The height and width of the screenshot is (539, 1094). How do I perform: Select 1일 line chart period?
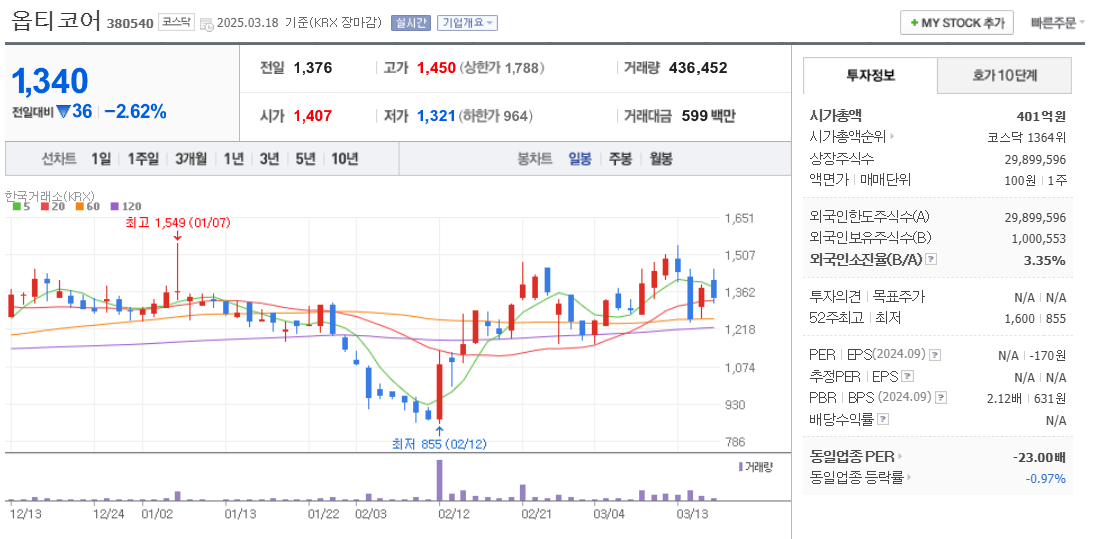coord(100,159)
